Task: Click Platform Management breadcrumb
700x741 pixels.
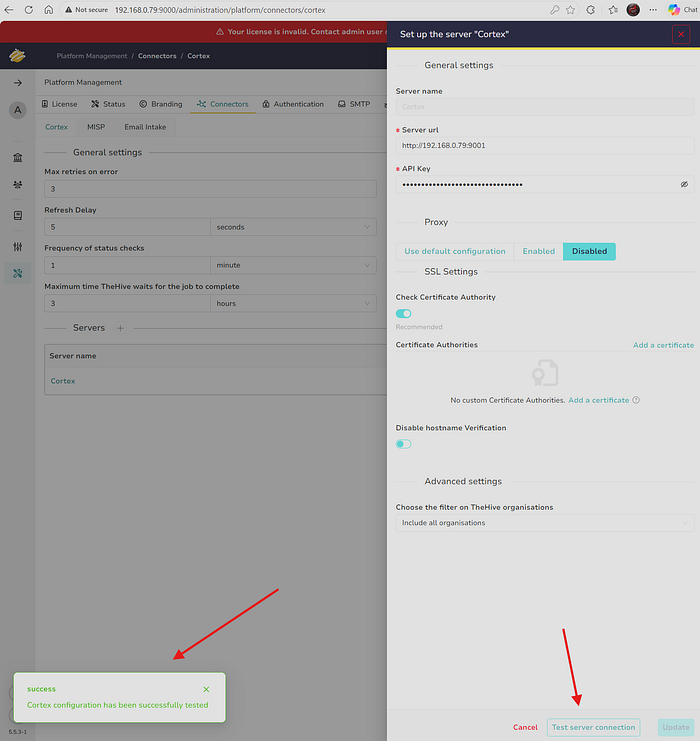Action: point(92,56)
